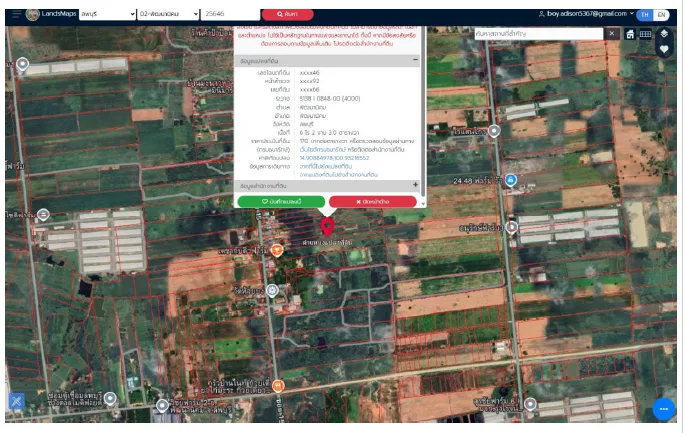Open favorites with the white heart icon

664,49
